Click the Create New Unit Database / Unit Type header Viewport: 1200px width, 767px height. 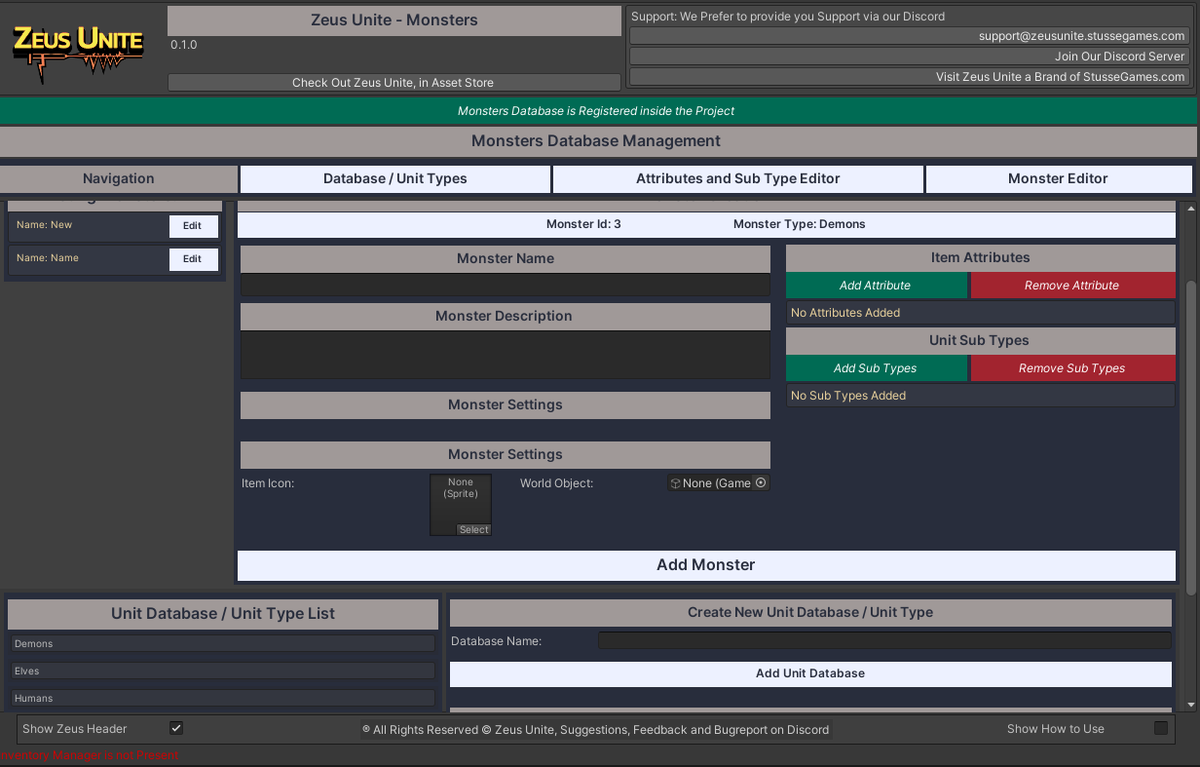(810, 612)
